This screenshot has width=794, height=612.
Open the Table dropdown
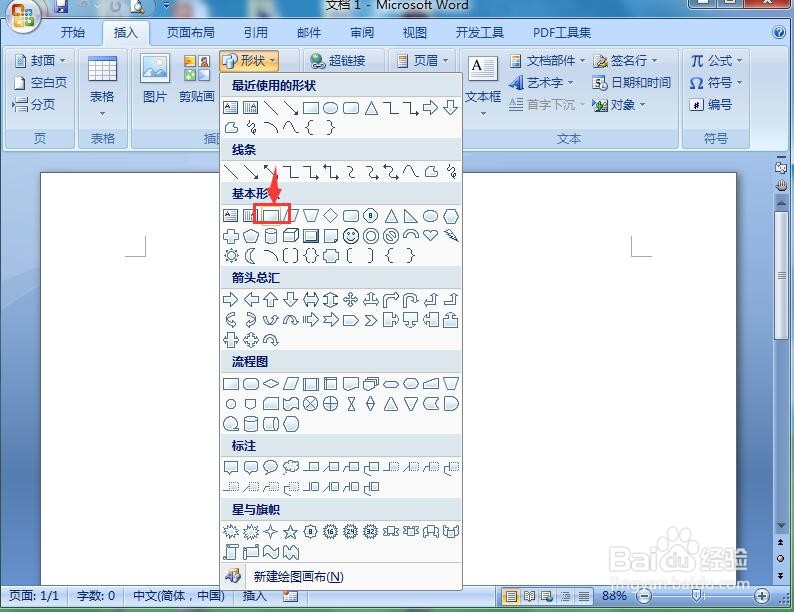(x=102, y=85)
